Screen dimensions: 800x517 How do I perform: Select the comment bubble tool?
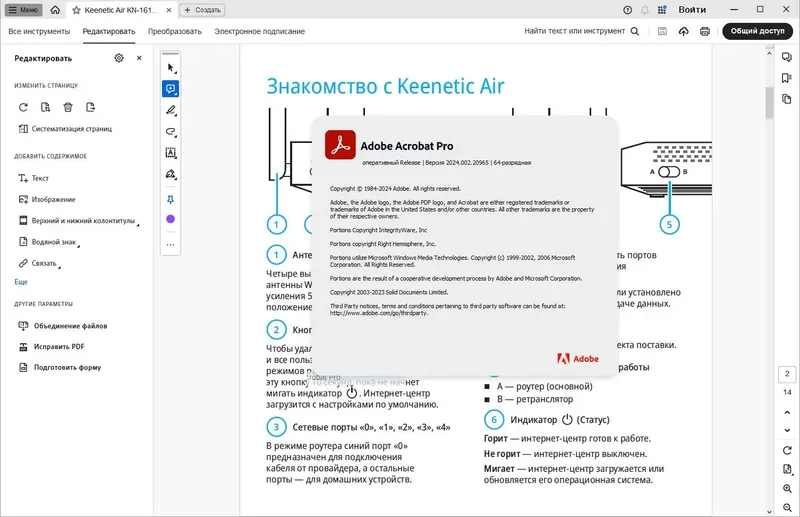point(170,89)
